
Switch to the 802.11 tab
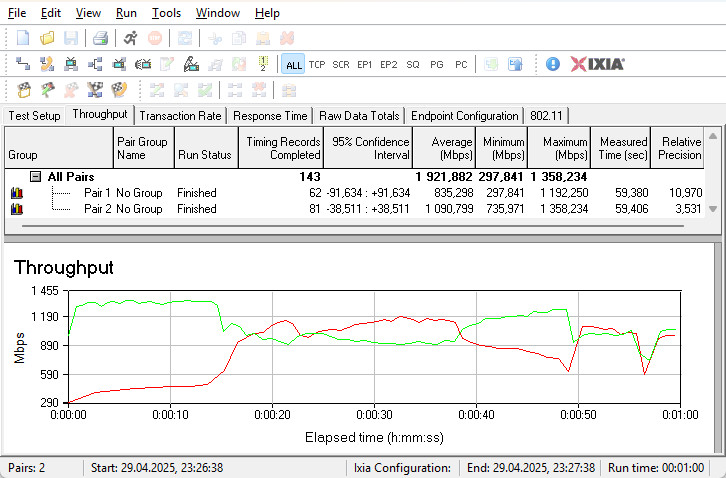coord(546,116)
